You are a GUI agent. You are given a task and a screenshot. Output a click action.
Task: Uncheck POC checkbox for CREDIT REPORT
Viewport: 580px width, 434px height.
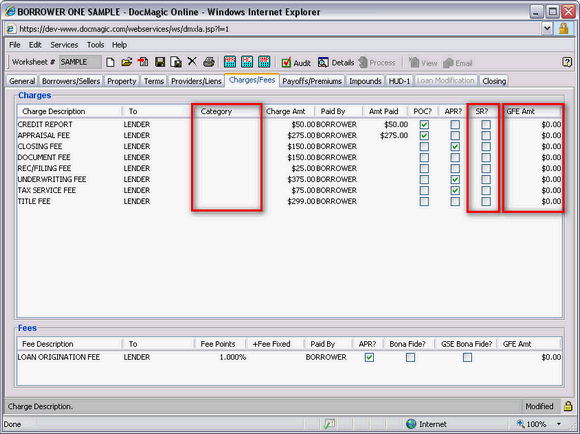coord(424,125)
